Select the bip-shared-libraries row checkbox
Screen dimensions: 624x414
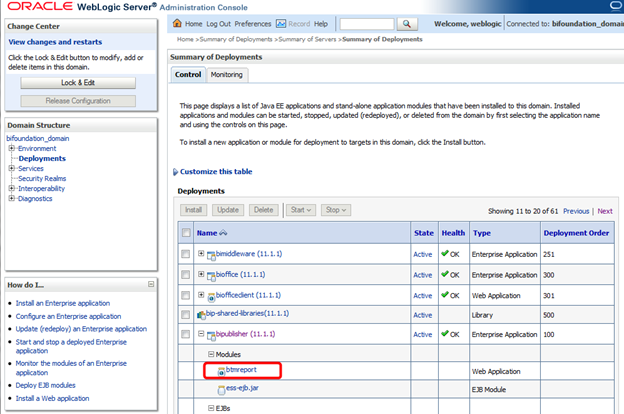click(185, 315)
